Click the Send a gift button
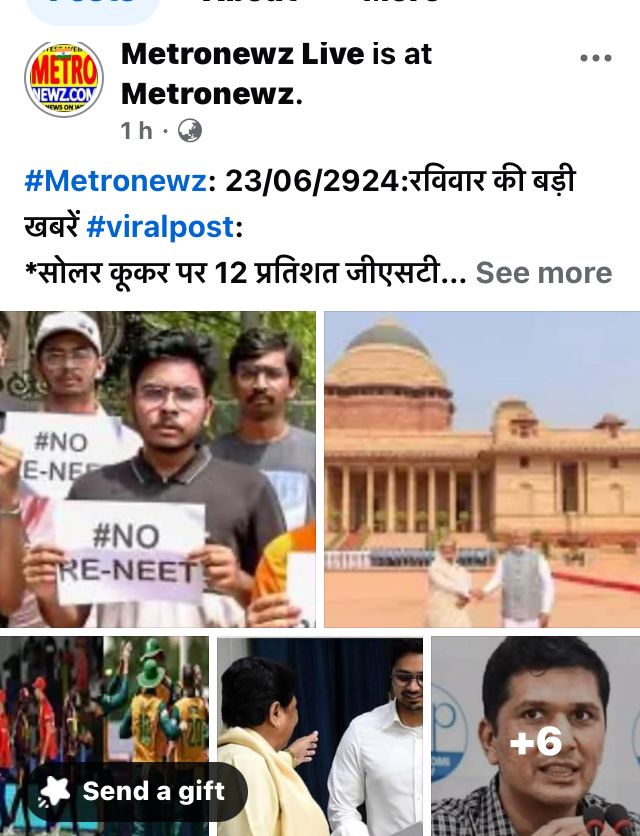 137,791
